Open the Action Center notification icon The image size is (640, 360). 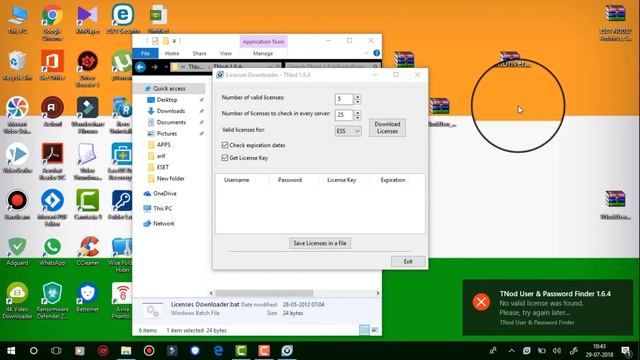click(626, 351)
